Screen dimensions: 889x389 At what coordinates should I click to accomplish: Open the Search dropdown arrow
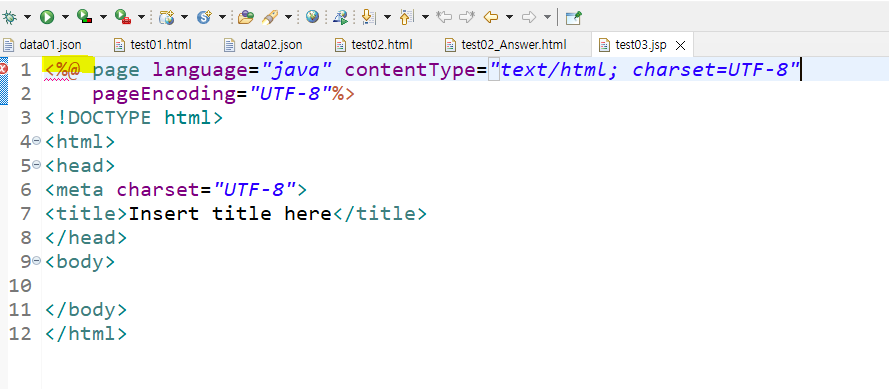point(288,18)
